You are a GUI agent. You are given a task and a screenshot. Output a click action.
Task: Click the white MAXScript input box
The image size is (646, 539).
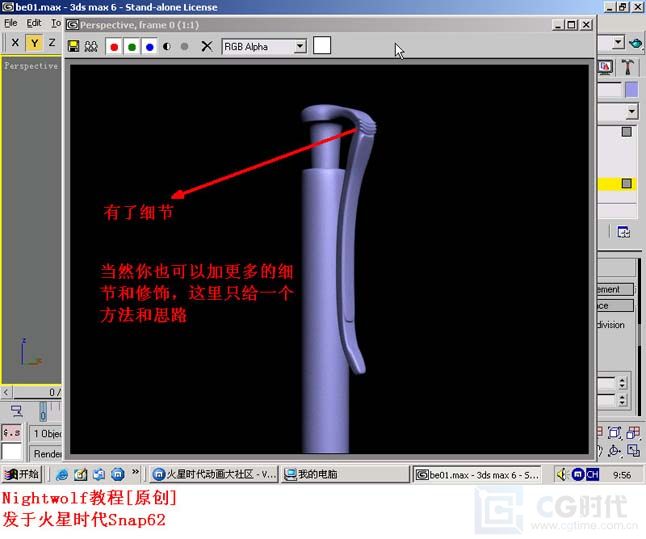12,451
